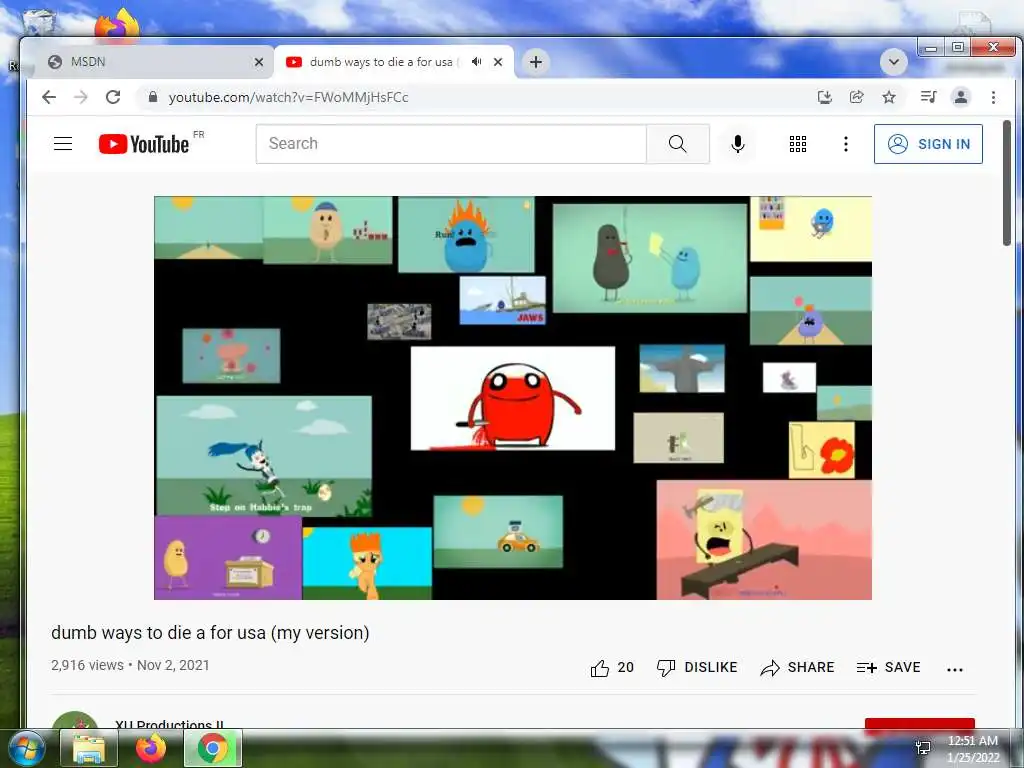Screen dimensions: 1024x768
Task: Close the MSDN tab
Action: pos(259,62)
